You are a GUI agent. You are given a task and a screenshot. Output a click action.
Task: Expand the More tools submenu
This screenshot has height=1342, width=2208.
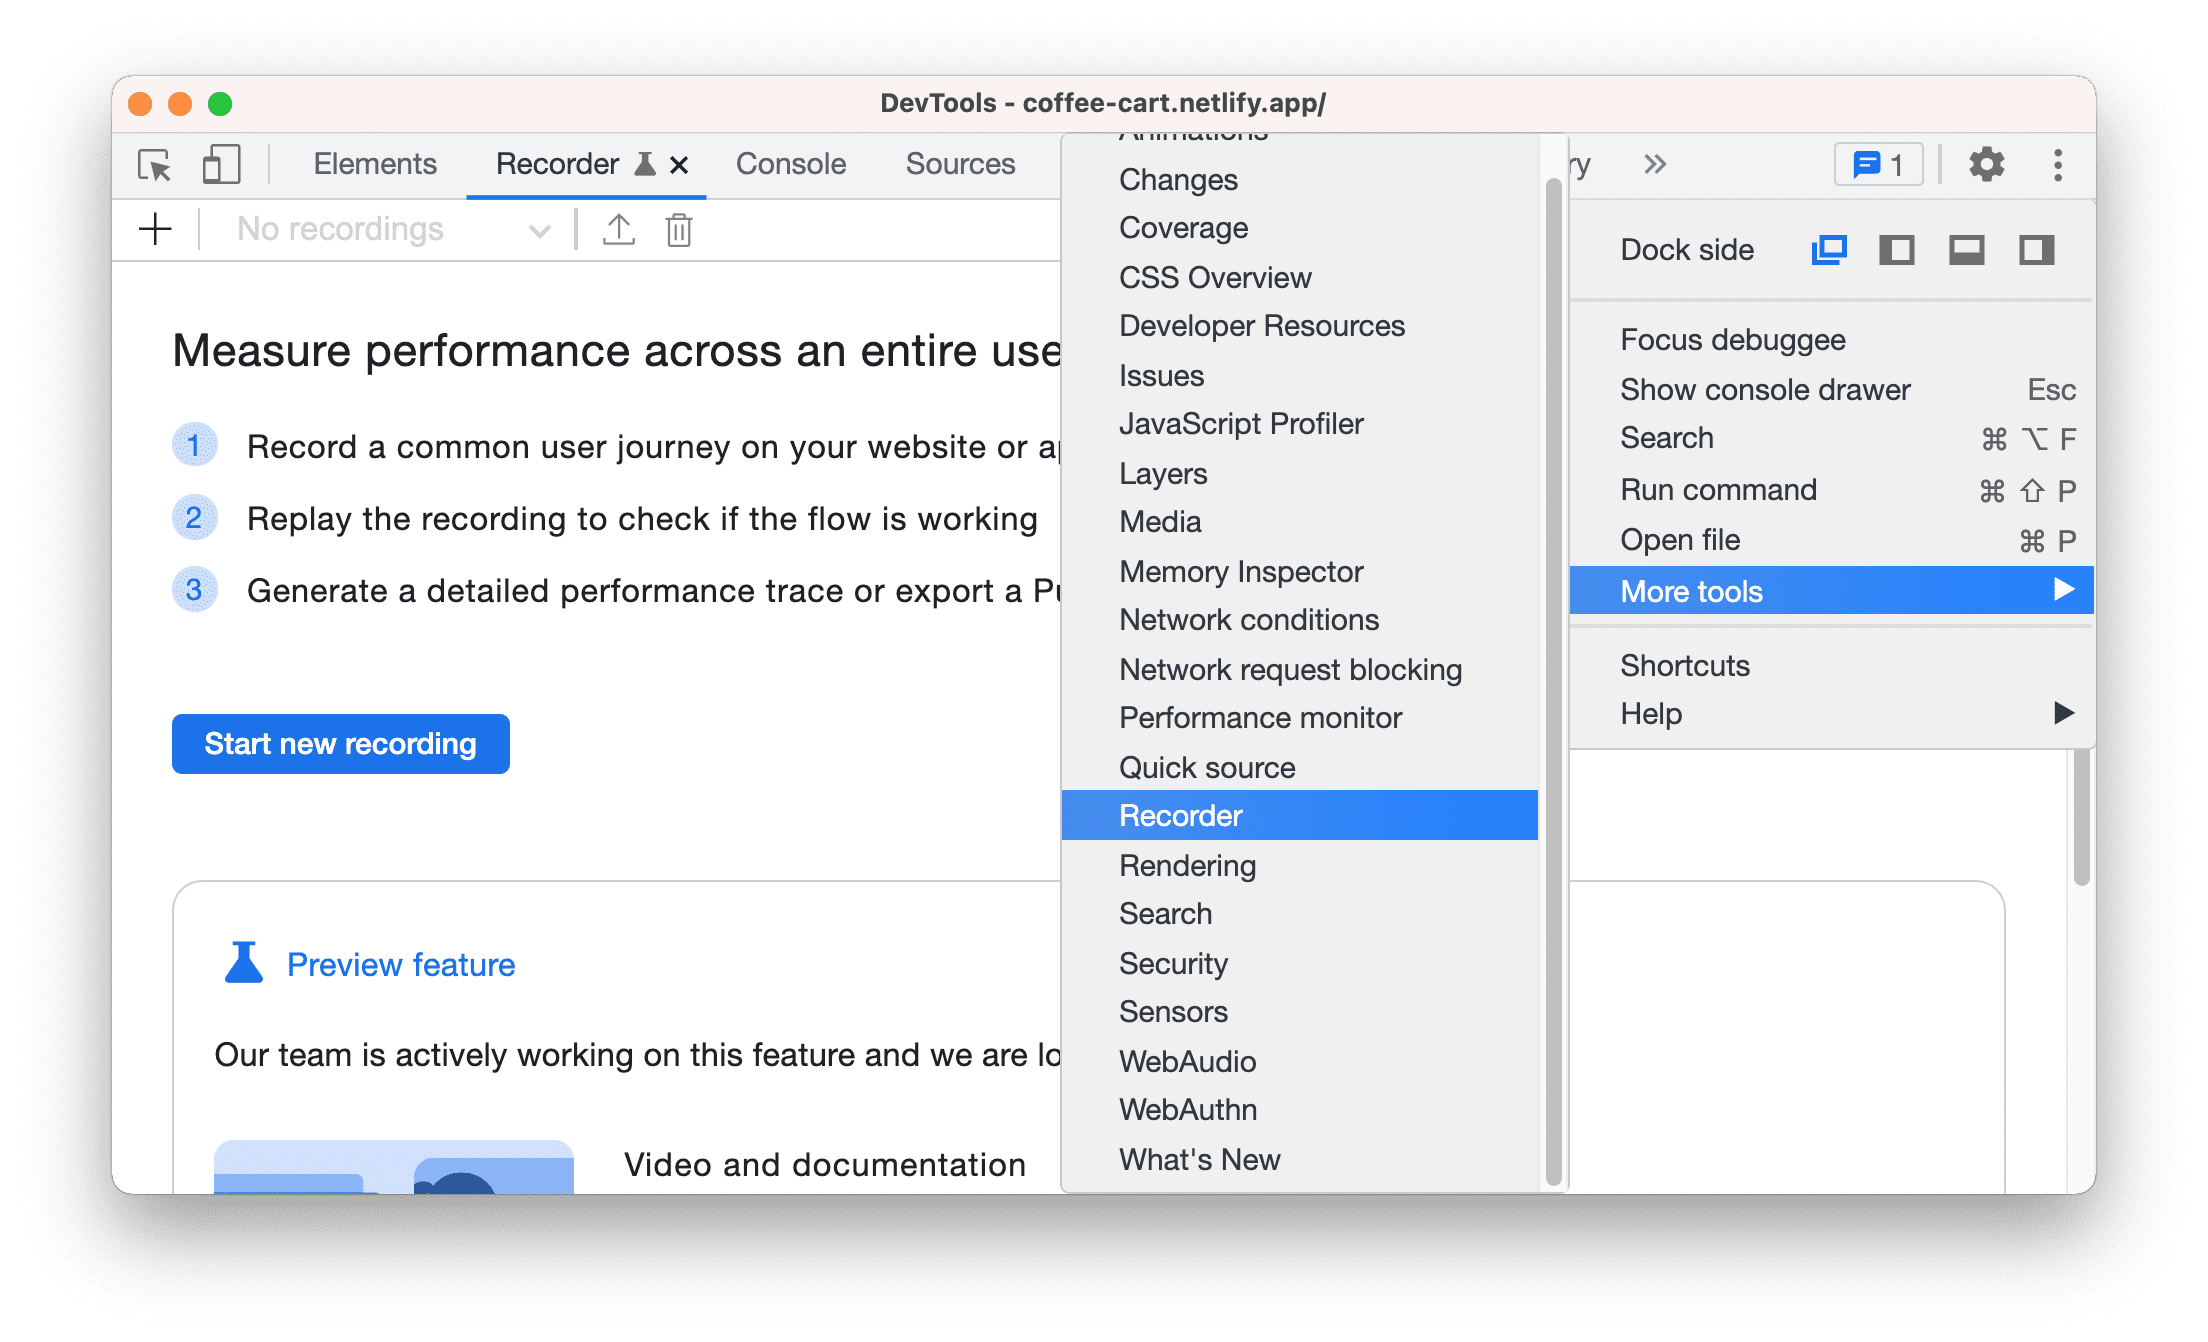[1837, 591]
